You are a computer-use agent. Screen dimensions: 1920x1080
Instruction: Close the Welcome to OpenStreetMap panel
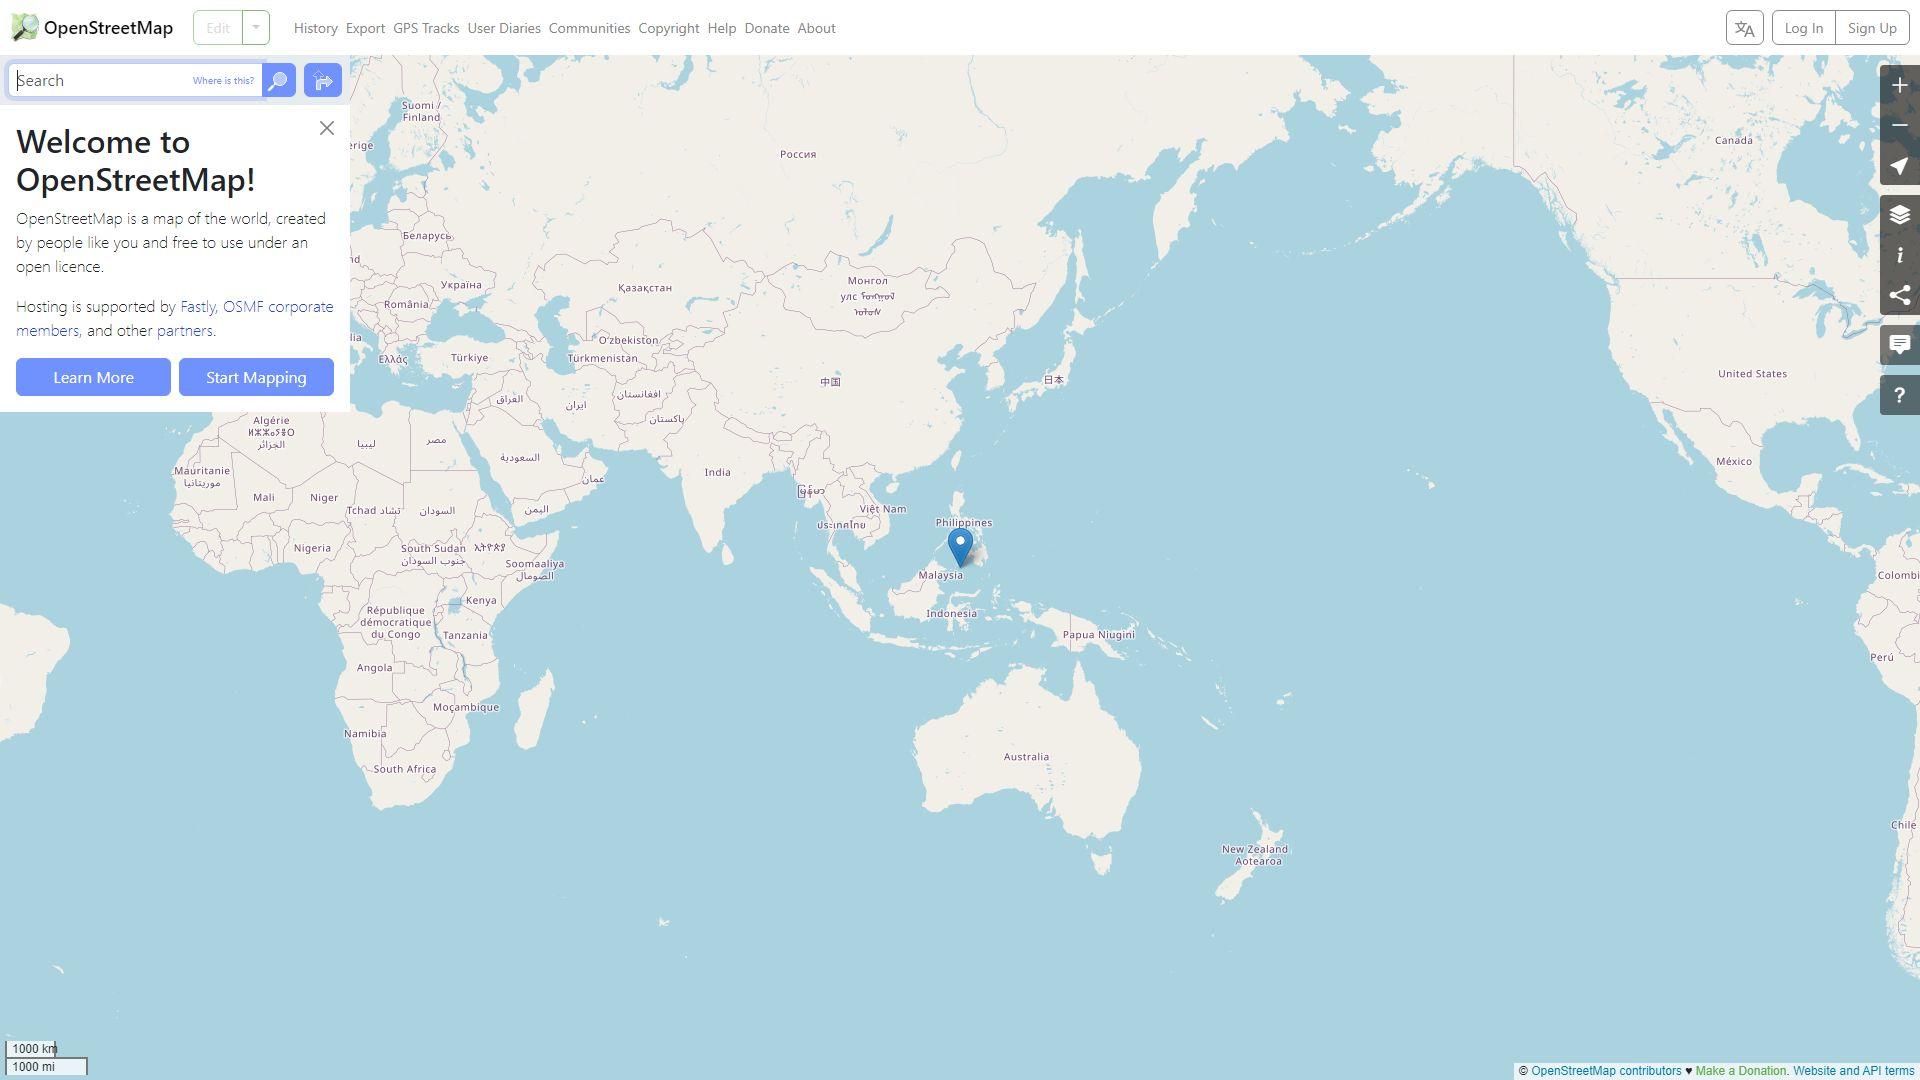pos(327,128)
